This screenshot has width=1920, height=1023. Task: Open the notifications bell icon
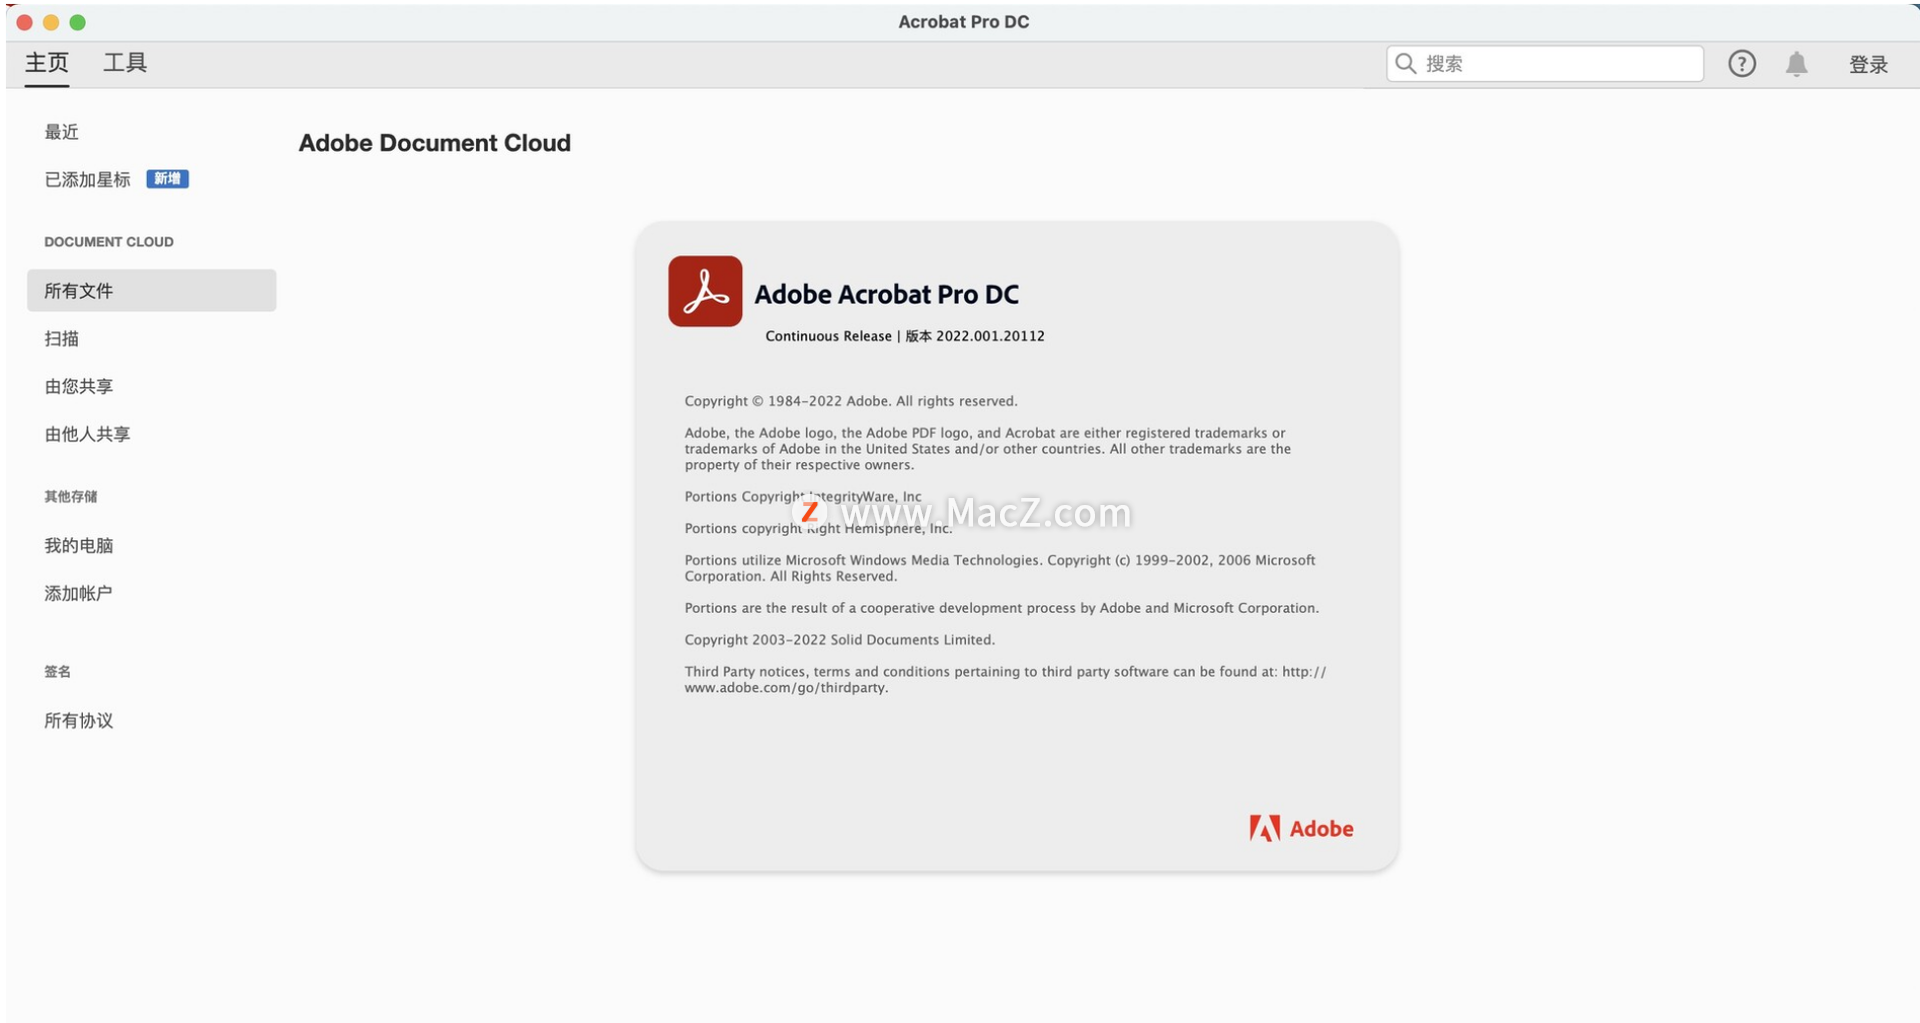coord(1797,64)
